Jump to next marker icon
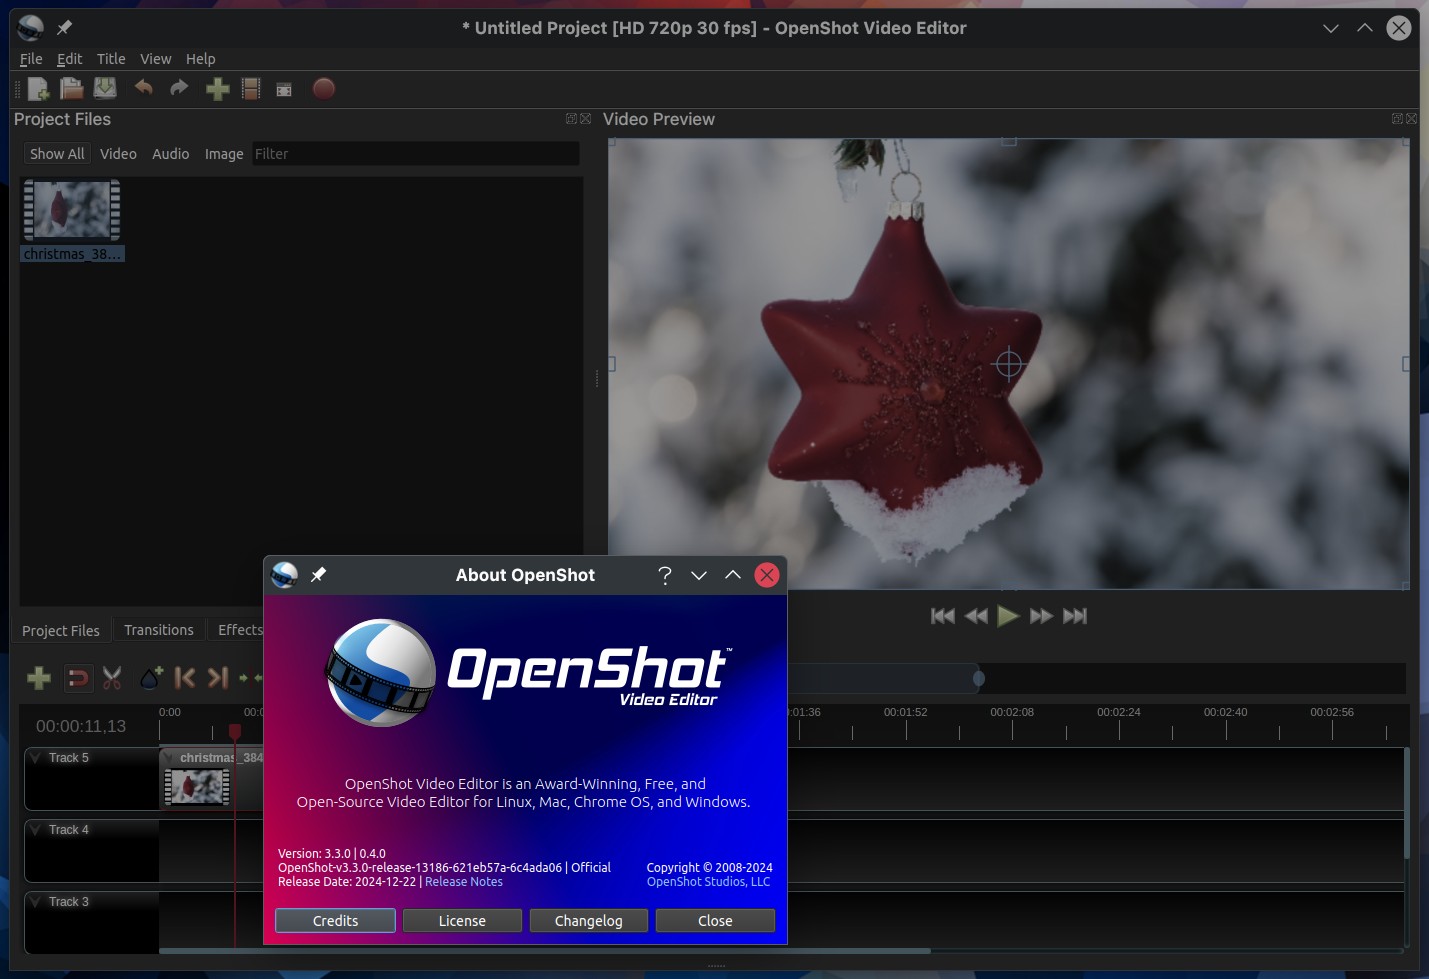This screenshot has width=1429, height=979. point(218,678)
